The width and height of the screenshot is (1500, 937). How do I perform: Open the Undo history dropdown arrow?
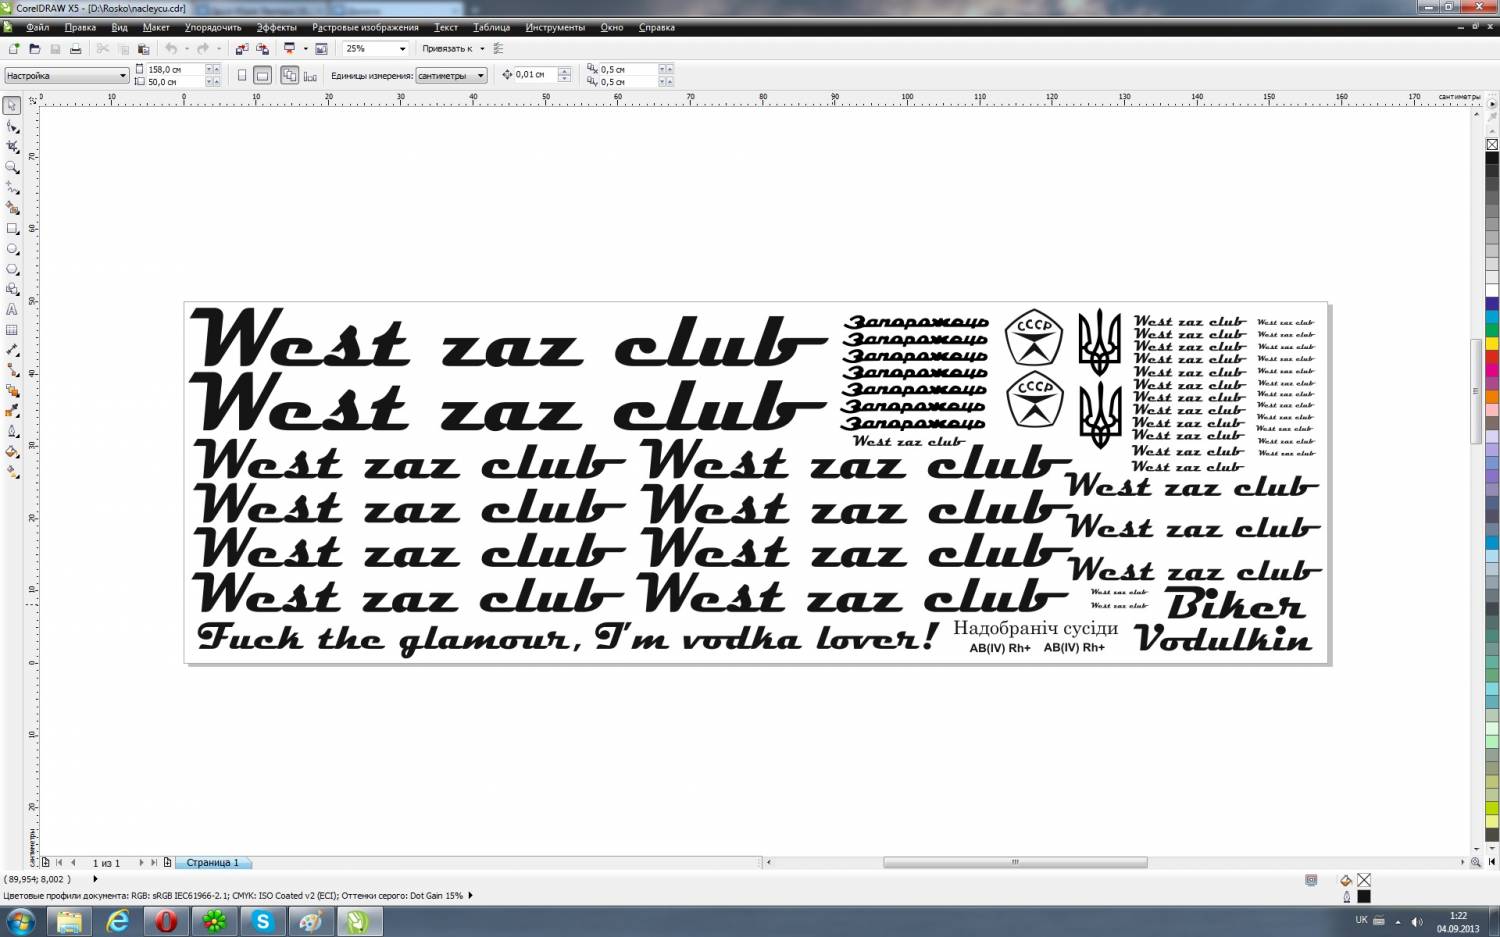186,48
